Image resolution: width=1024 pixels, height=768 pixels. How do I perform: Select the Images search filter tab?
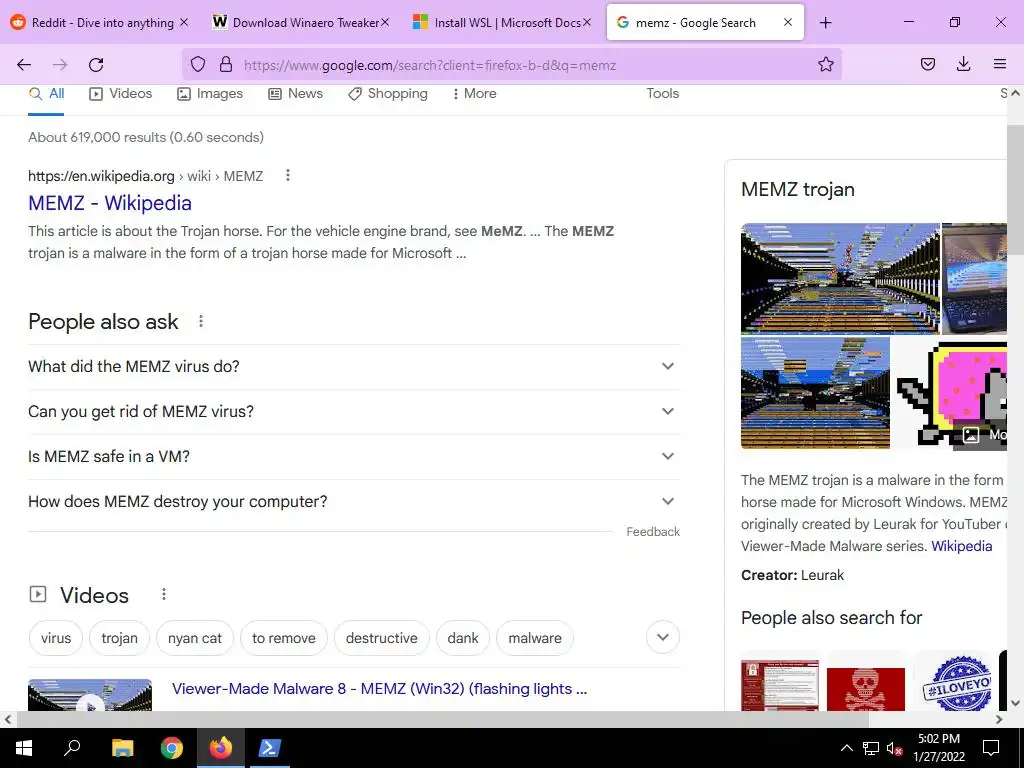pyautogui.click(x=210, y=93)
